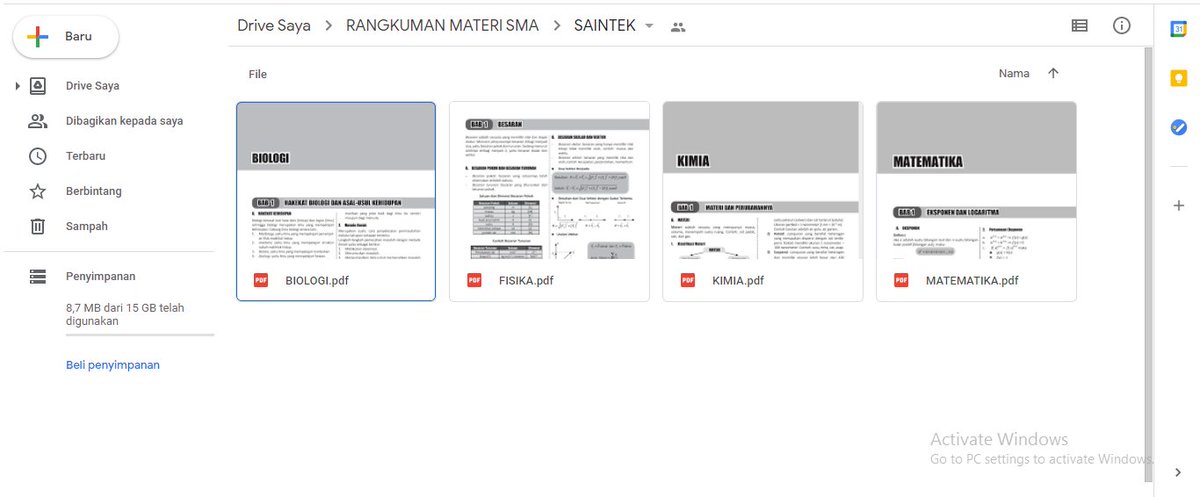The width and height of the screenshot is (1200, 497).
Task: Open Google Calendar side panel
Action: tap(1178, 29)
